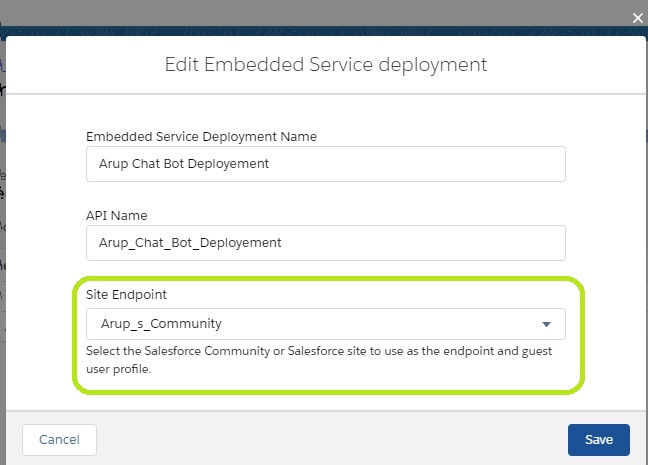Click the 'Edit Embedded Service deployment' heading
648x465 pixels.
pos(326,64)
